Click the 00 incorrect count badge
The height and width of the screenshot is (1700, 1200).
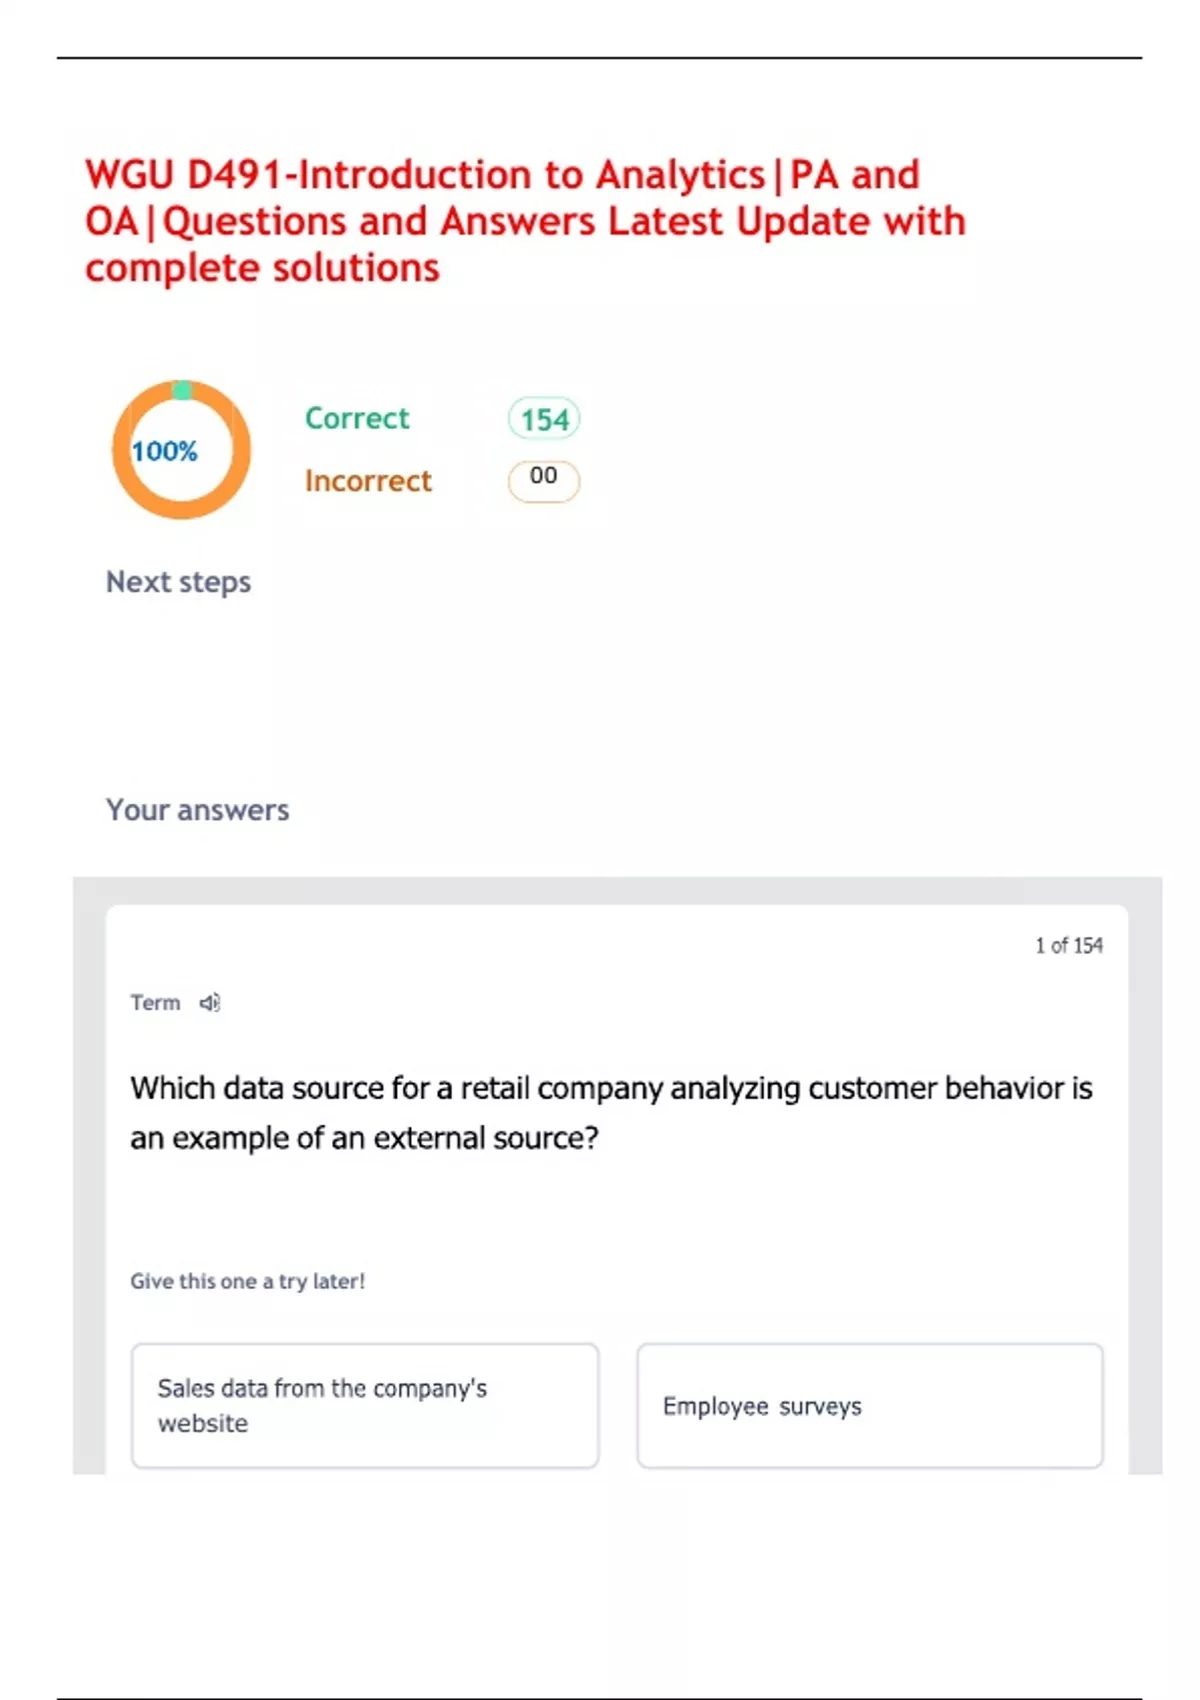(543, 479)
